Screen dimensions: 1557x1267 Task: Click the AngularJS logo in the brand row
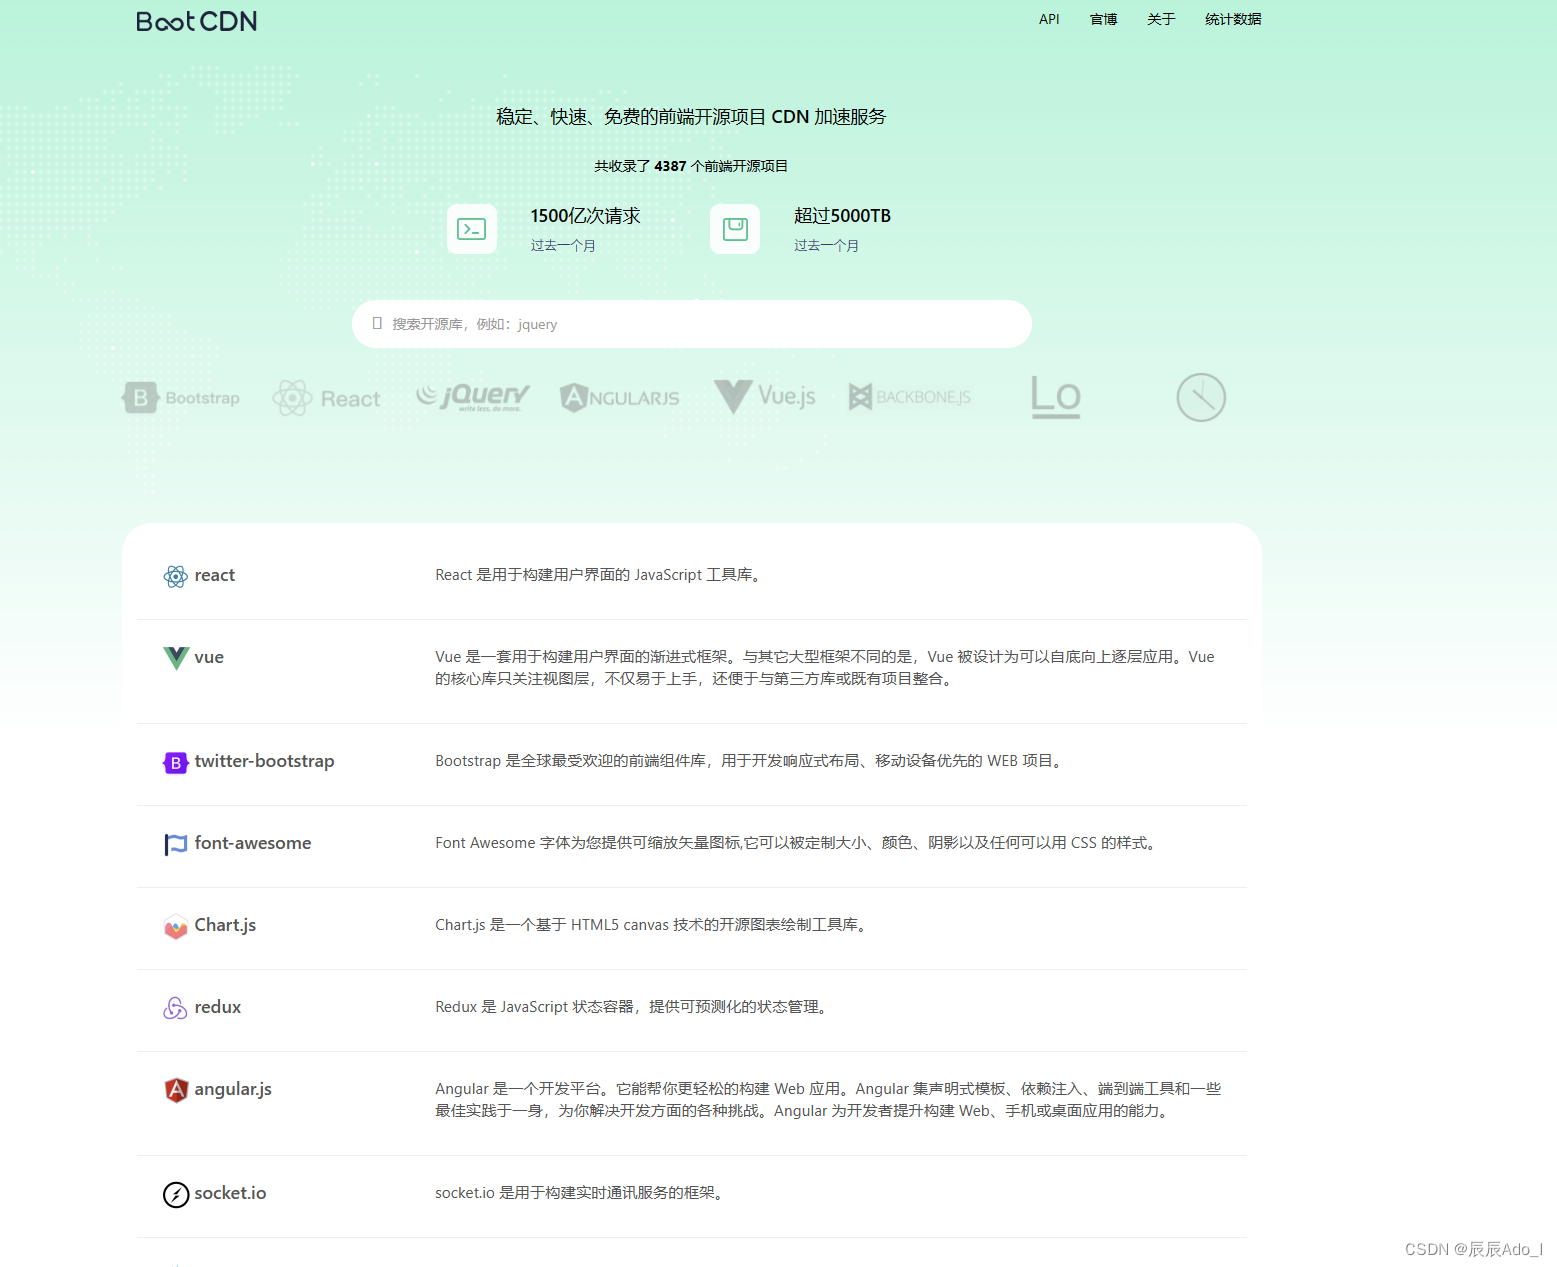(619, 397)
